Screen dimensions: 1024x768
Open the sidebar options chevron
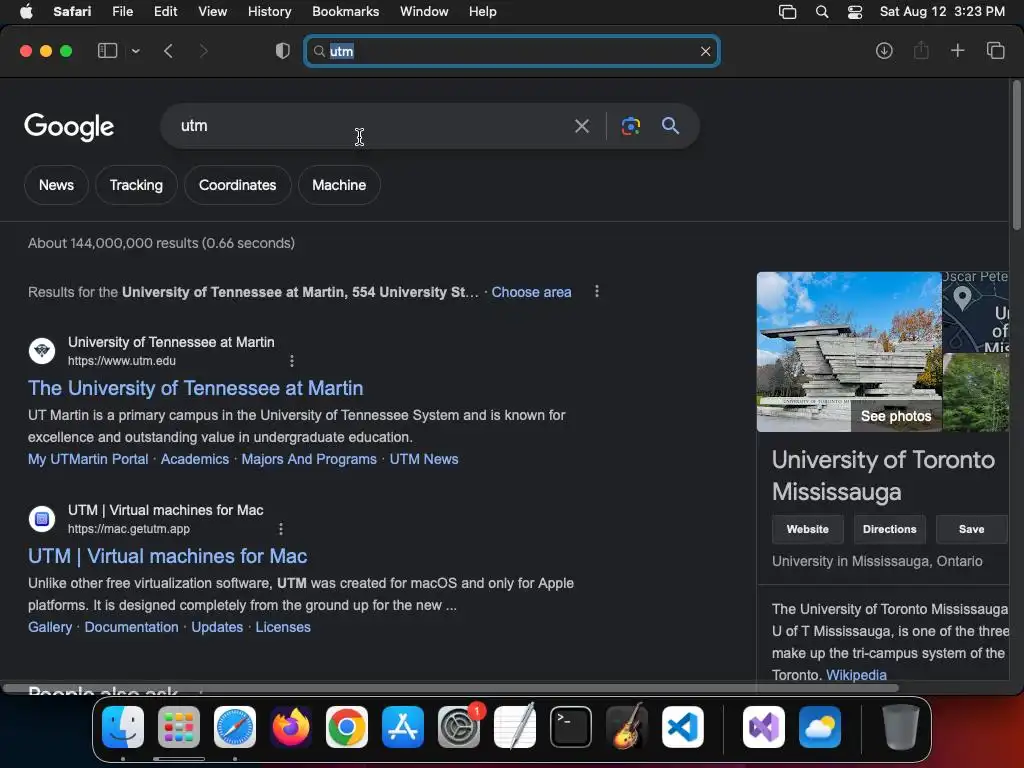tap(135, 51)
